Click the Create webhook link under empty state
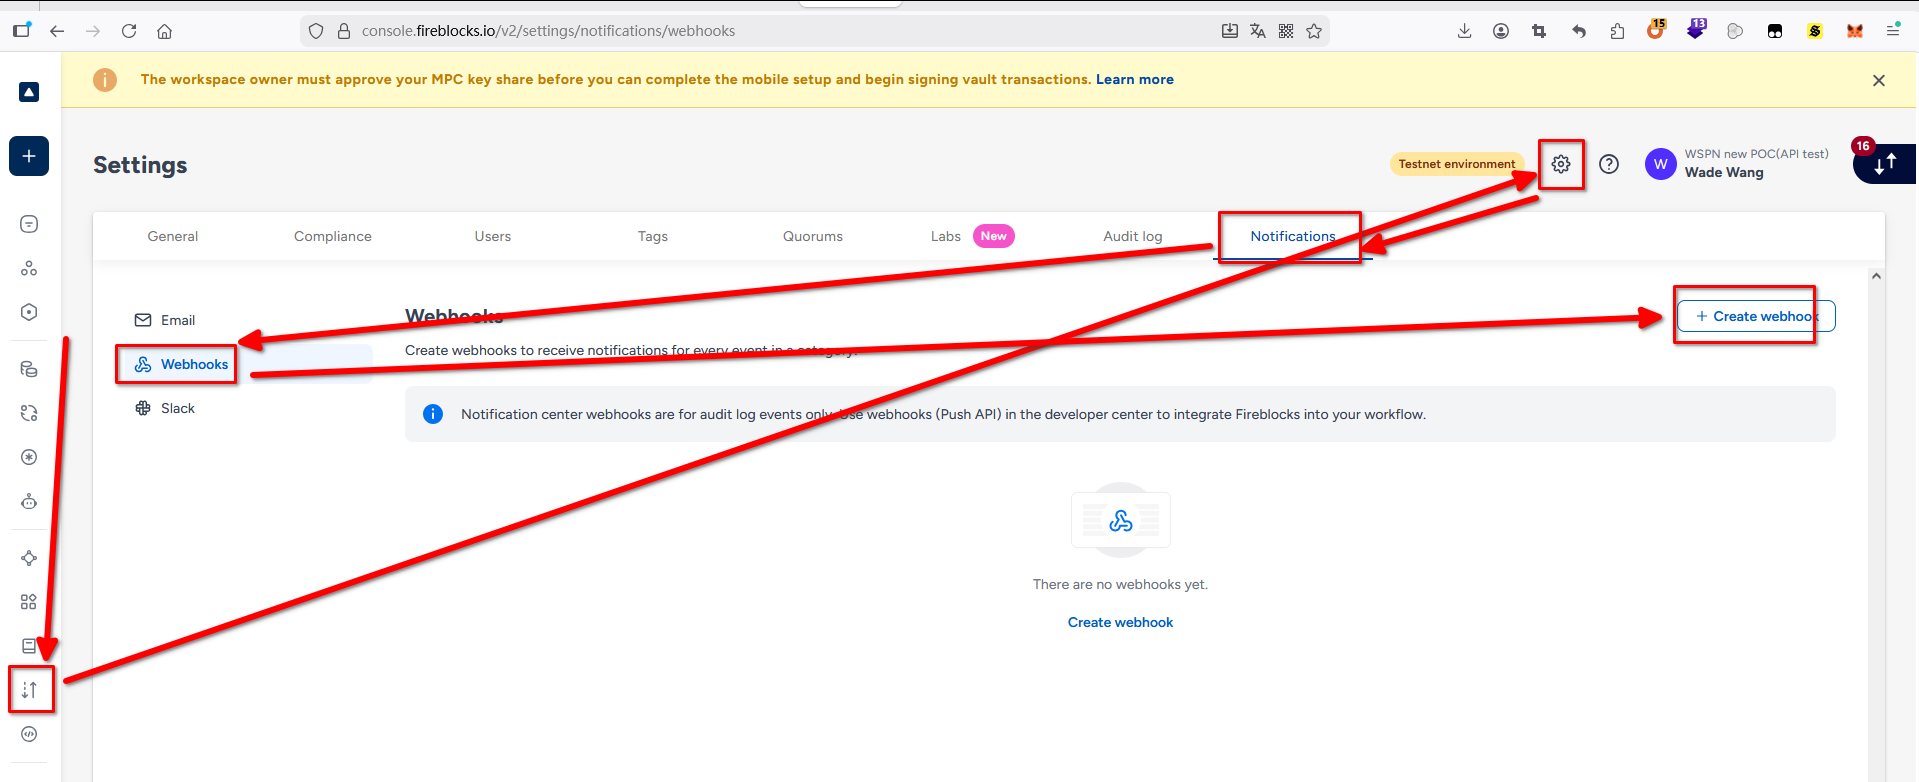 tap(1120, 622)
